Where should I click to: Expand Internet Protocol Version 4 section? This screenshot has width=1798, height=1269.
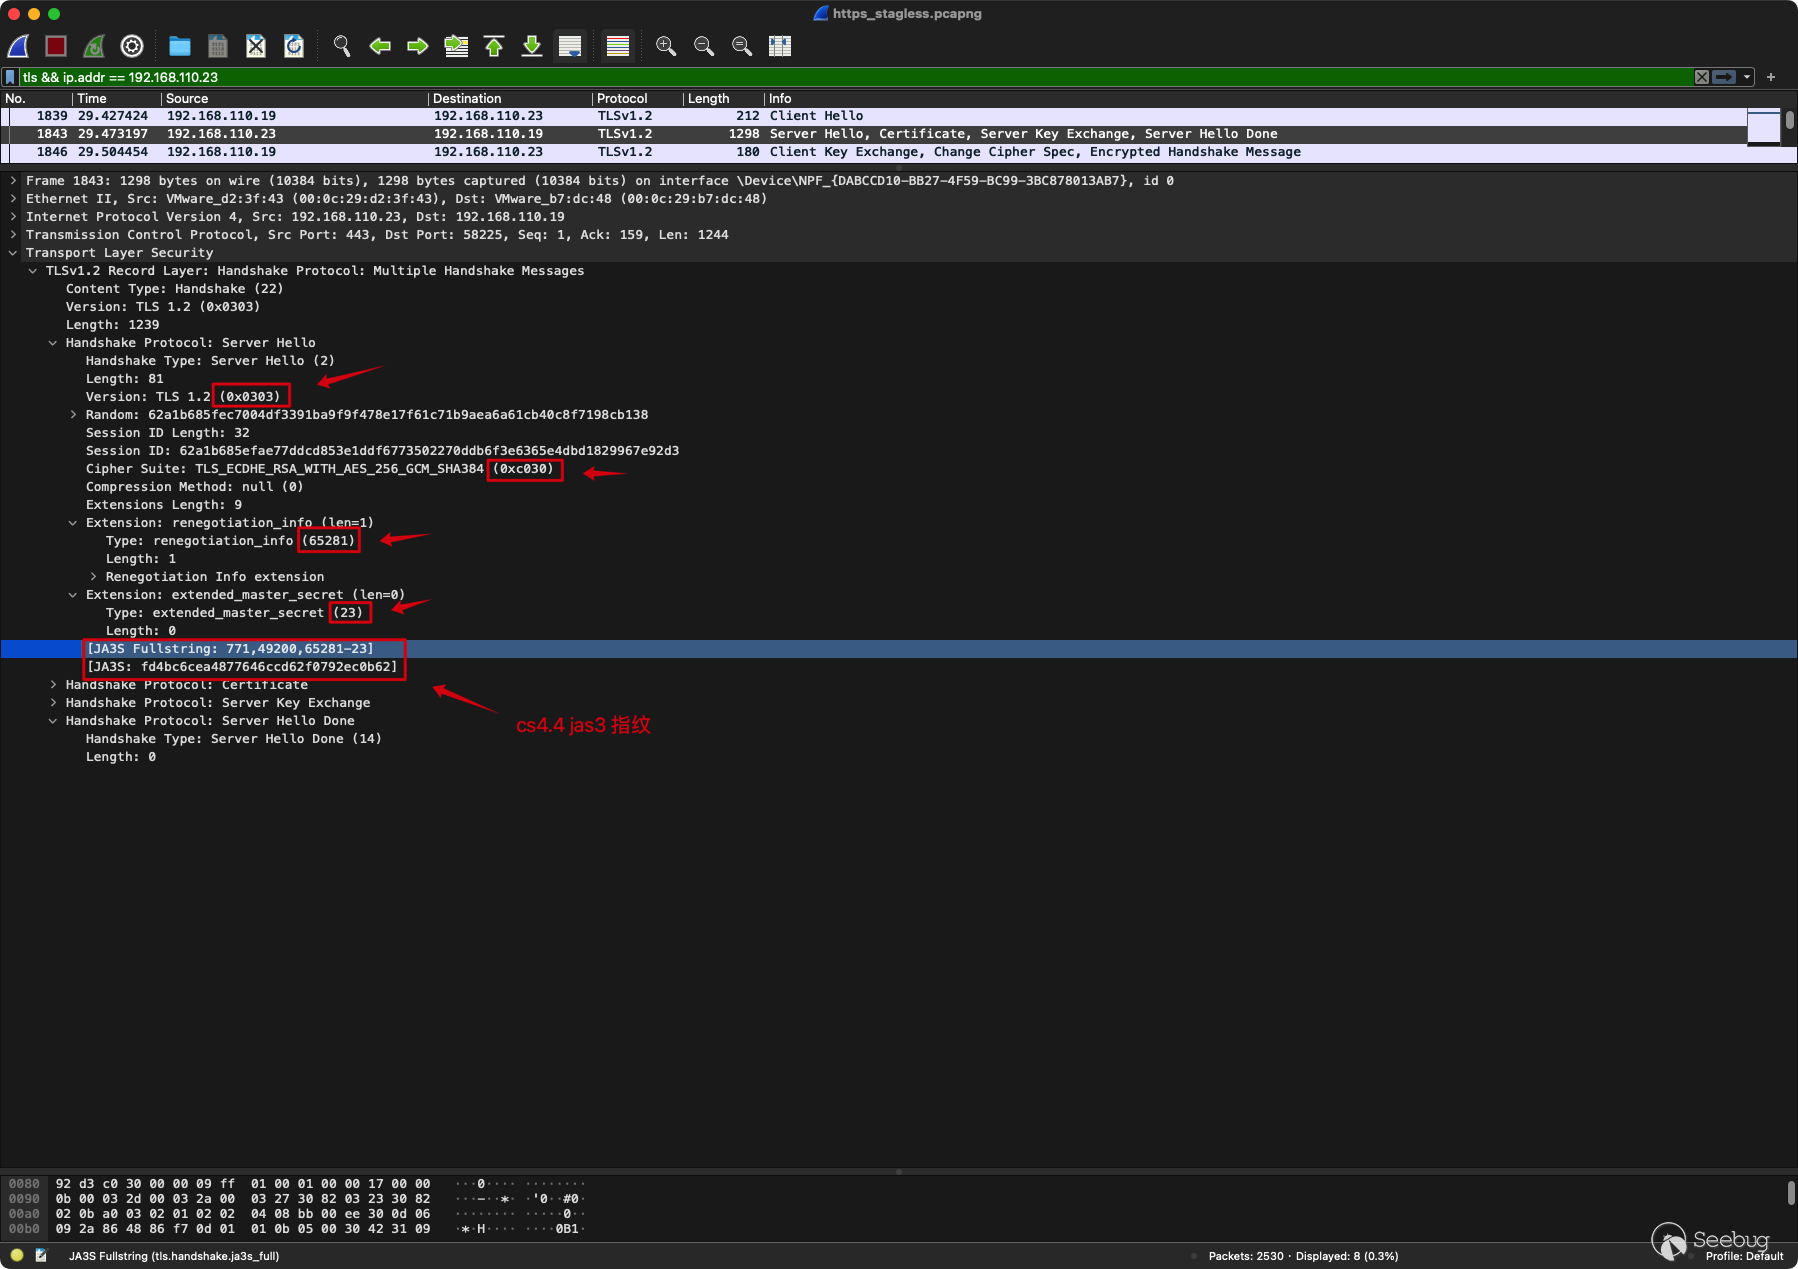click(13, 217)
